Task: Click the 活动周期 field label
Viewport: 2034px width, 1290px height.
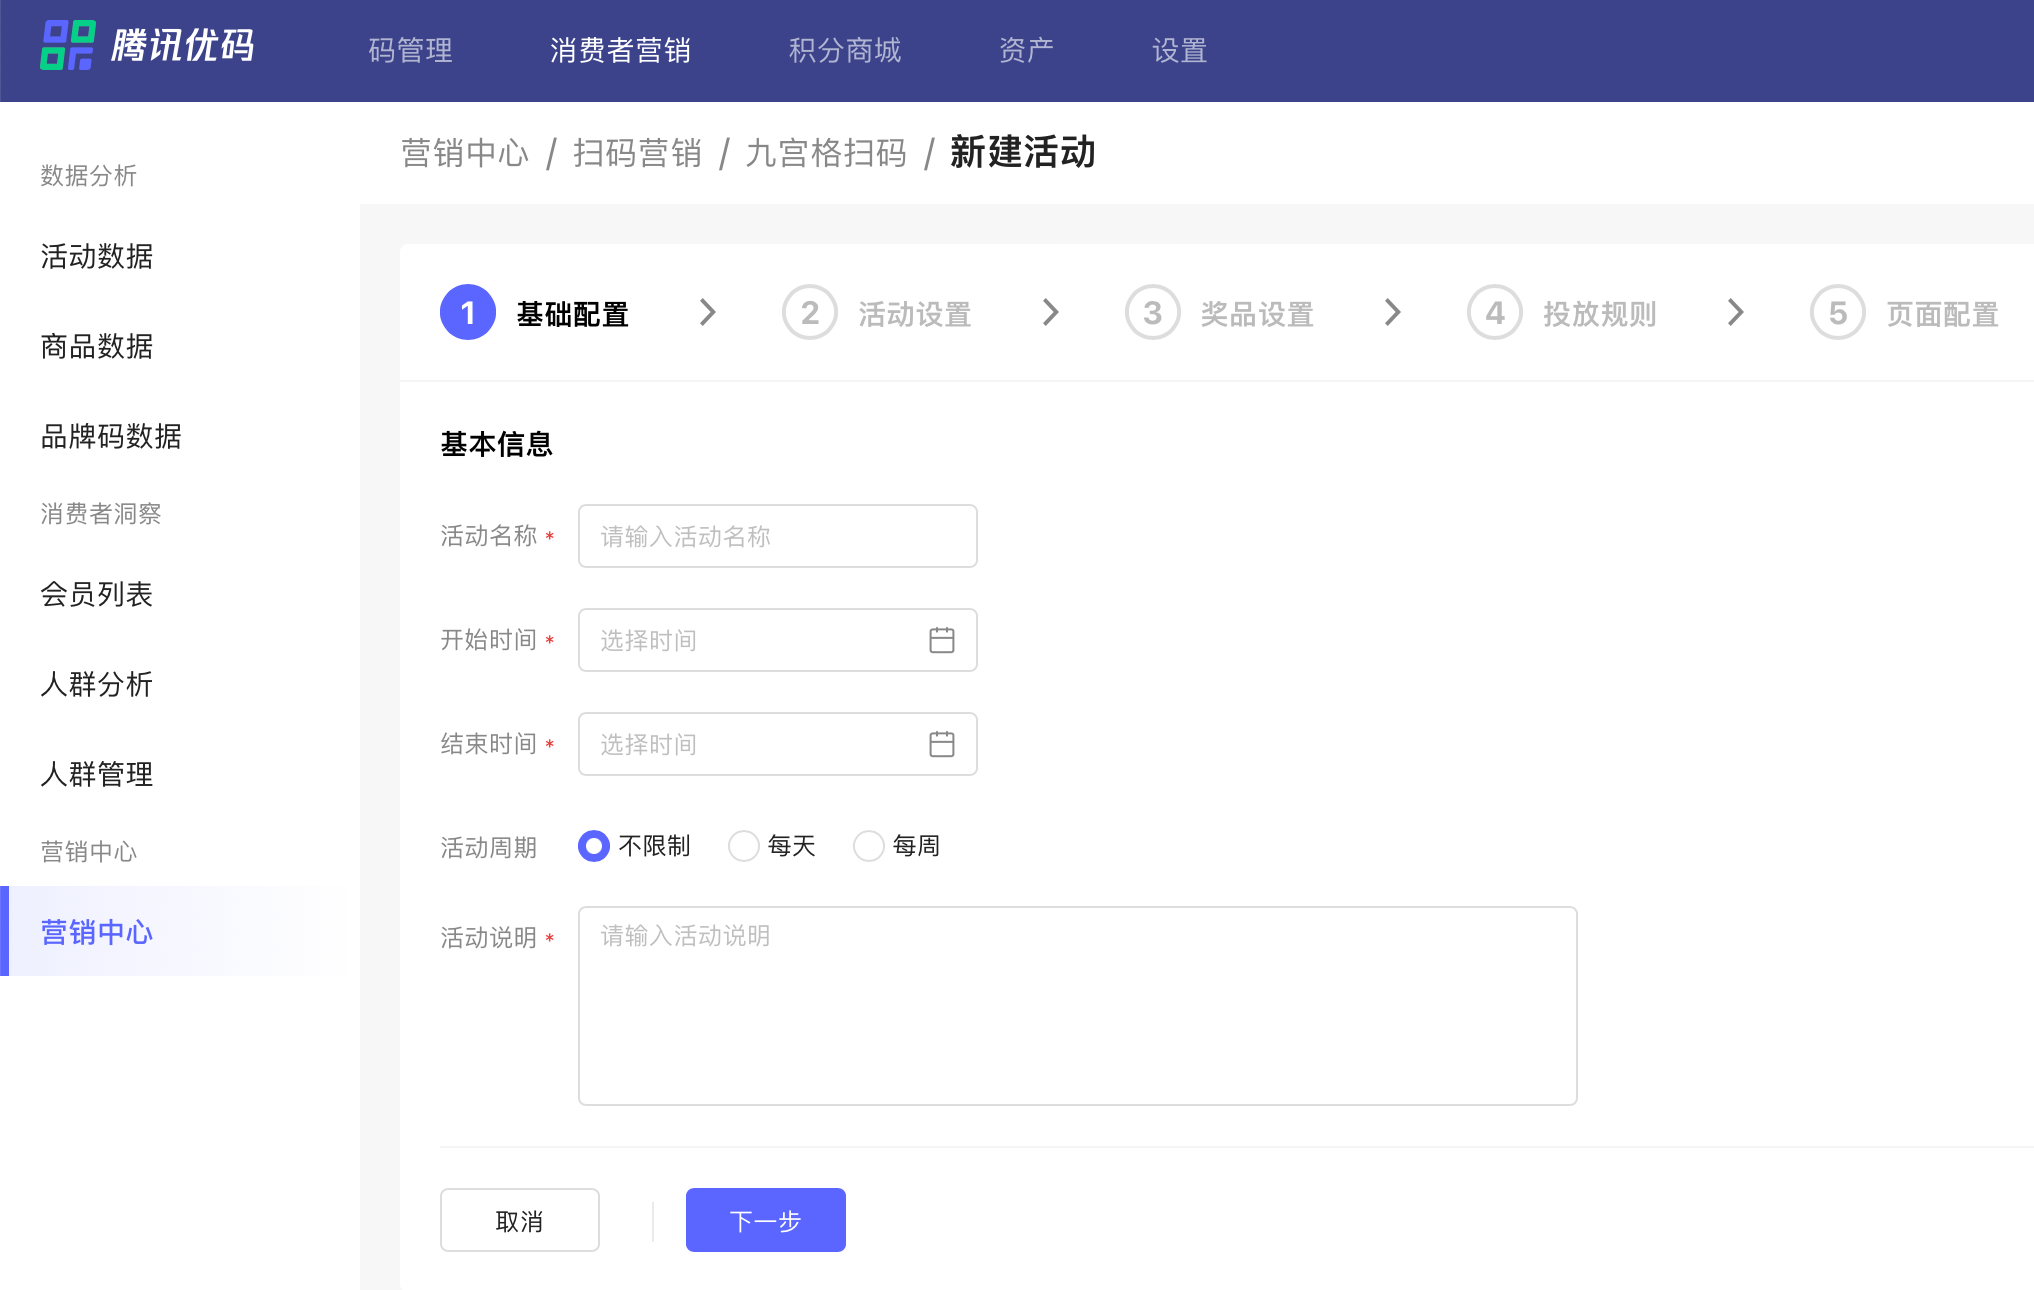Action: pos(489,848)
